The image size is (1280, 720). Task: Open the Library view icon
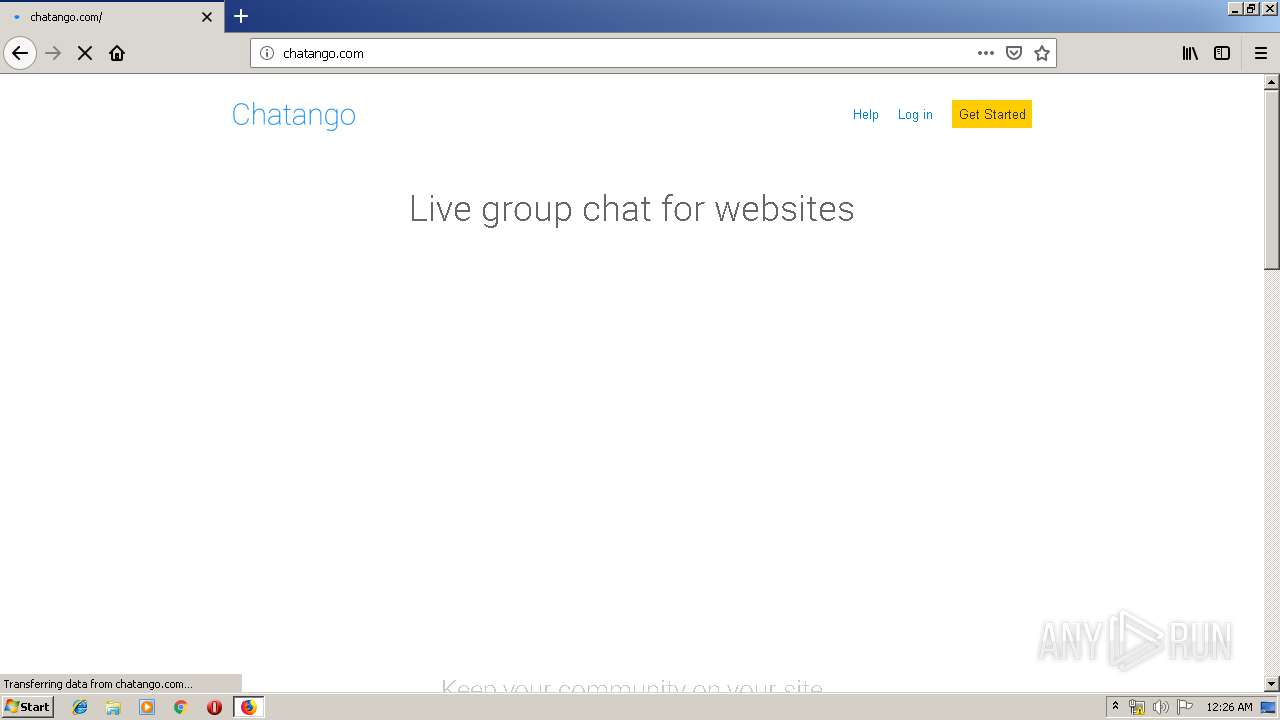(x=1190, y=53)
